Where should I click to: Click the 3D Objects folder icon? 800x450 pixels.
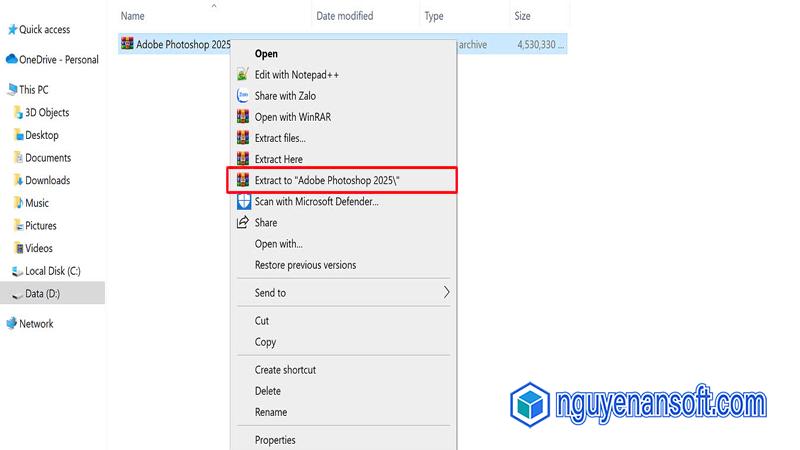click(x=18, y=112)
